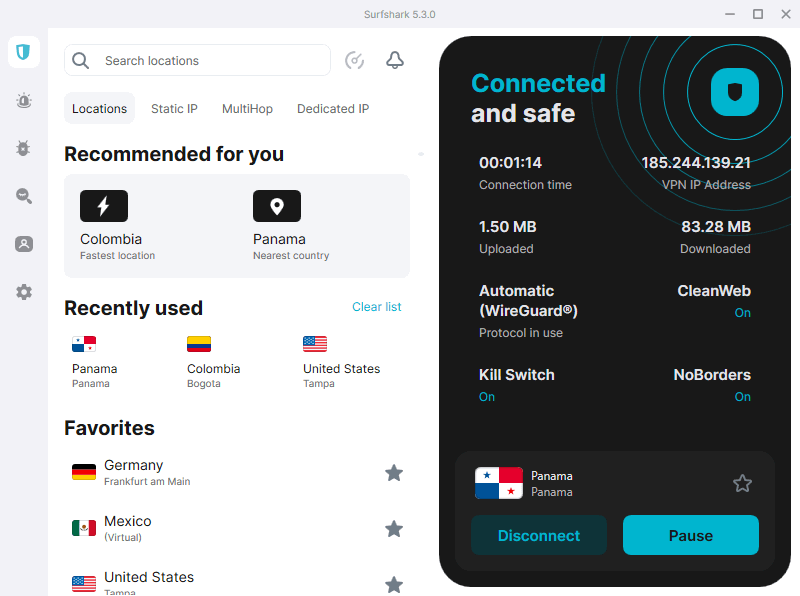800x596 pixels.
Task: Select the Dedicated IP tab
Action: [x=333, y=109]
